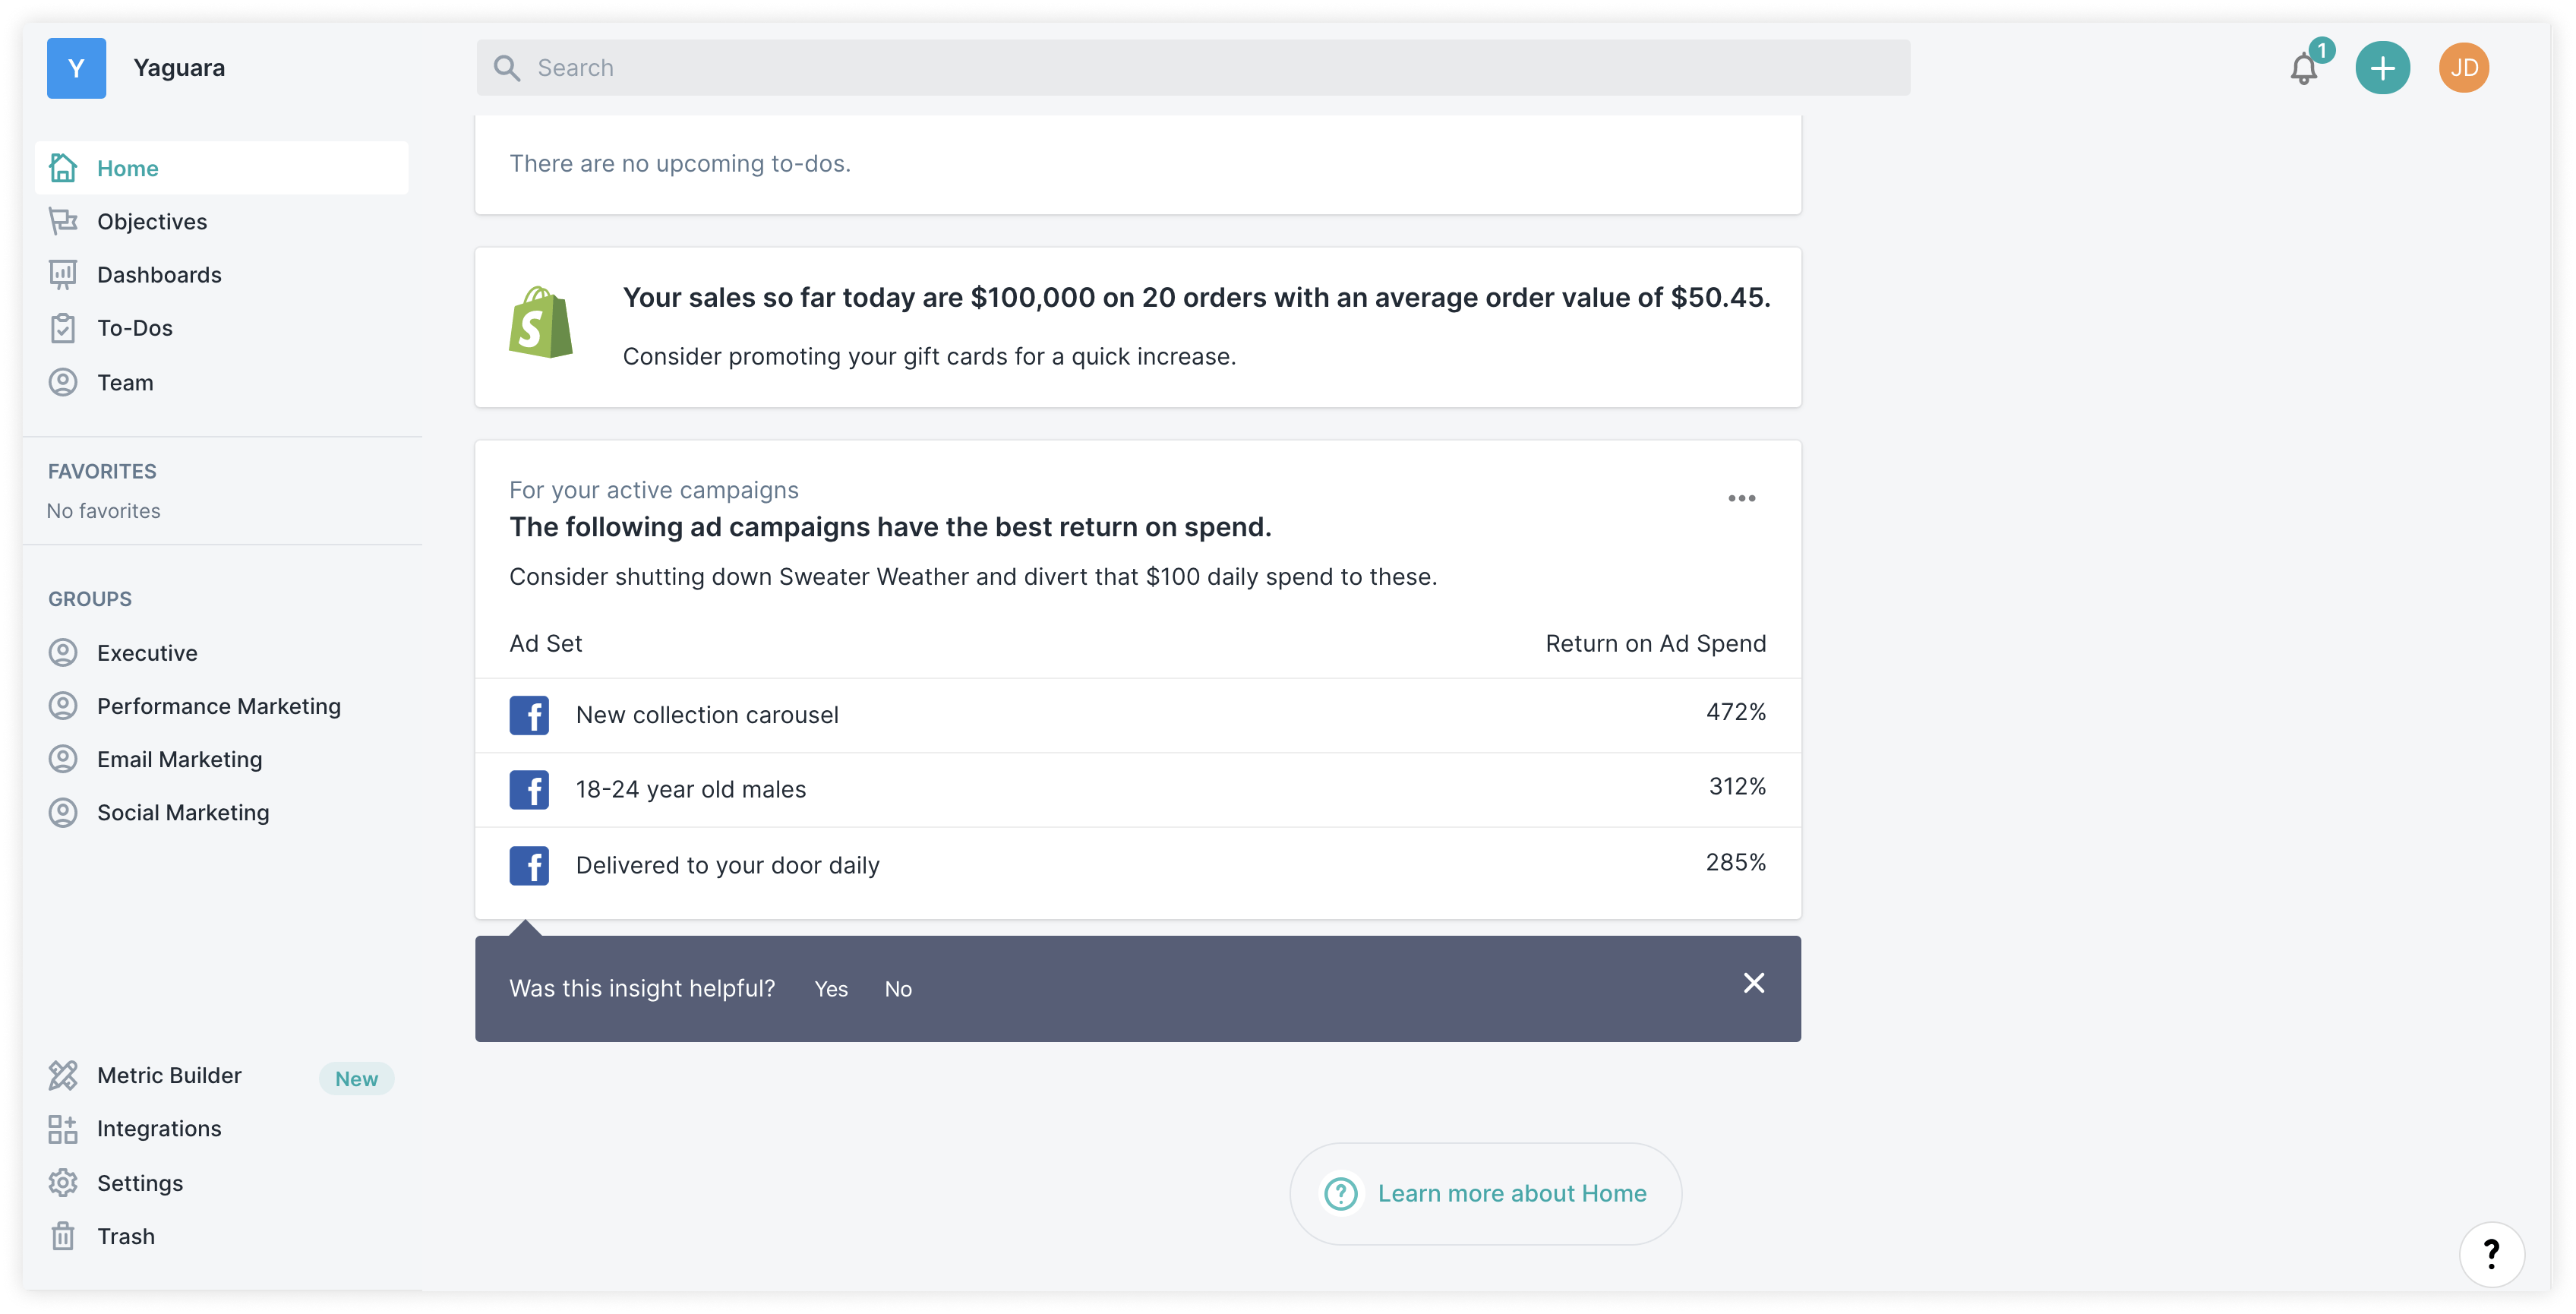Screen dimensions: 2576x1314
Task: Expand the Performance Marketing group
Action: click(218, 706)
